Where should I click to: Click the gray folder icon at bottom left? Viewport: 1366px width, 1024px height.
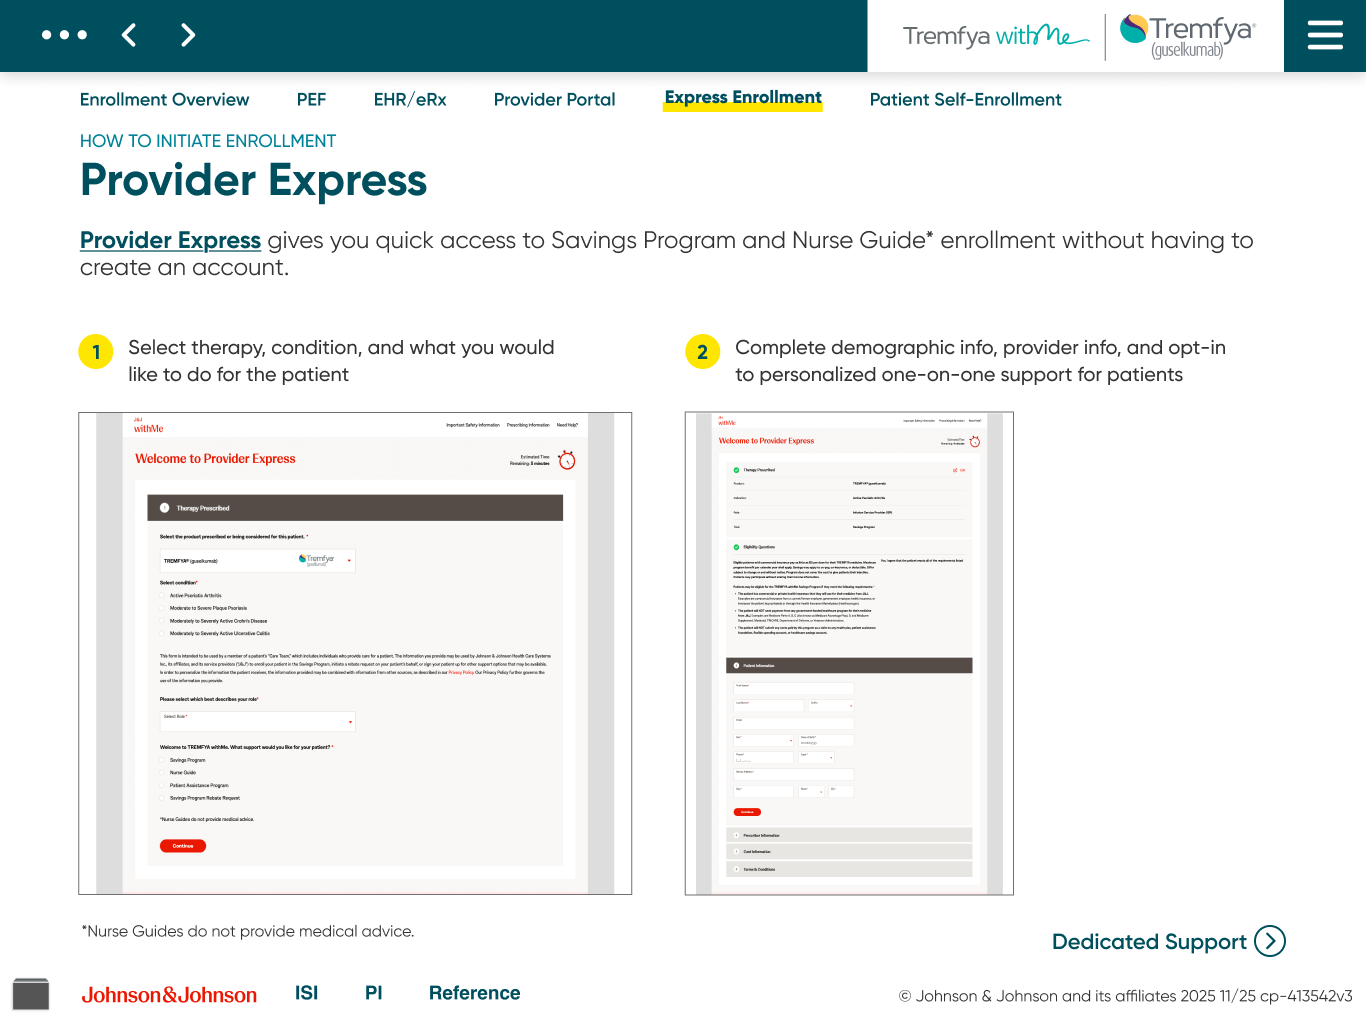(x=31, y=994)
